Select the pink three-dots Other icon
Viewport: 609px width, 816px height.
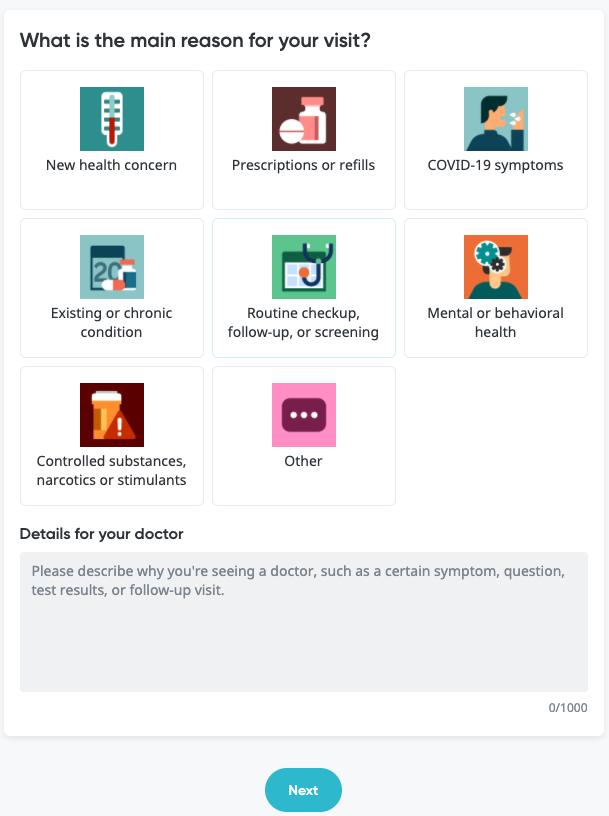(x=304, y=415)
